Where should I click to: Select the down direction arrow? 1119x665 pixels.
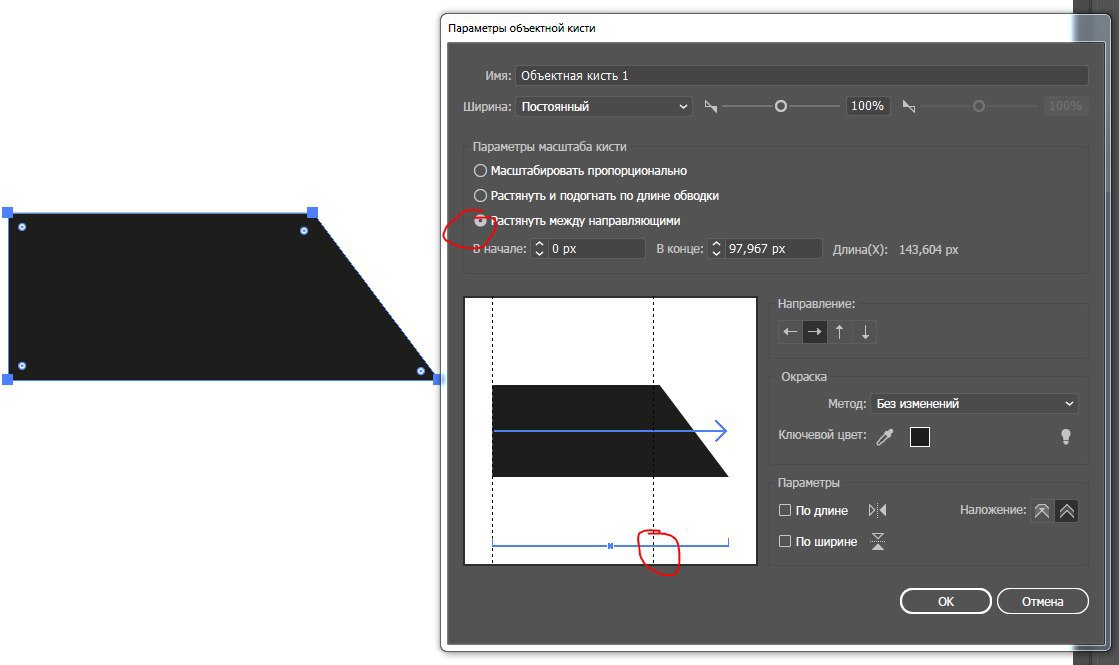point(865,332)
